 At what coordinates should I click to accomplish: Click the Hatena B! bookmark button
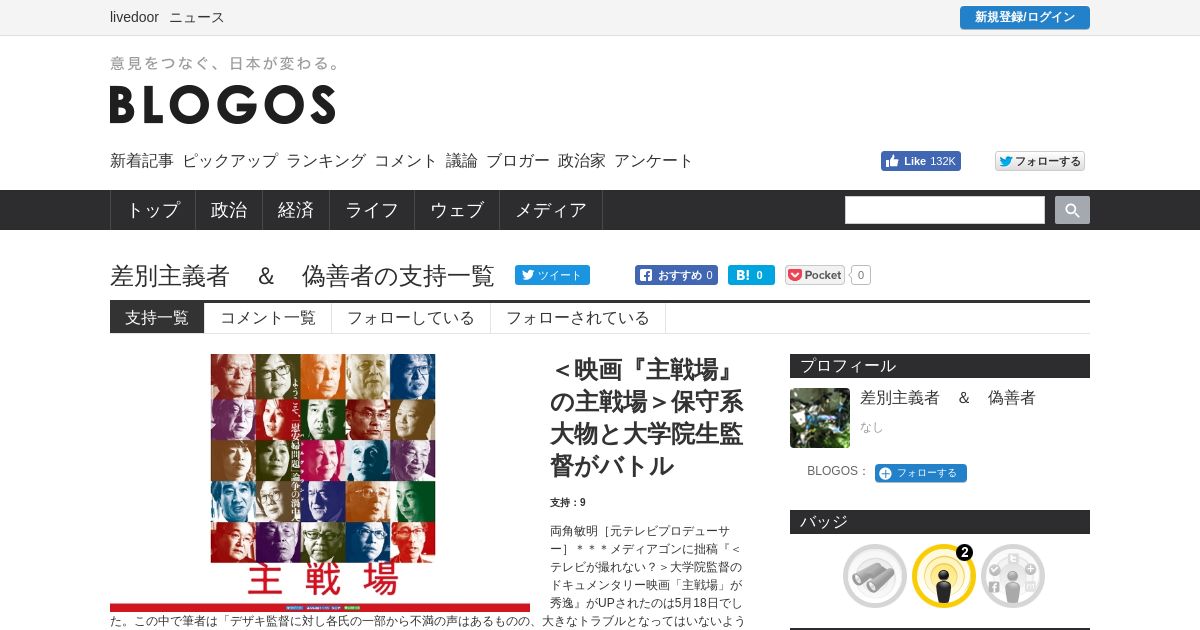pyautogui.click(x=751, y=275)
